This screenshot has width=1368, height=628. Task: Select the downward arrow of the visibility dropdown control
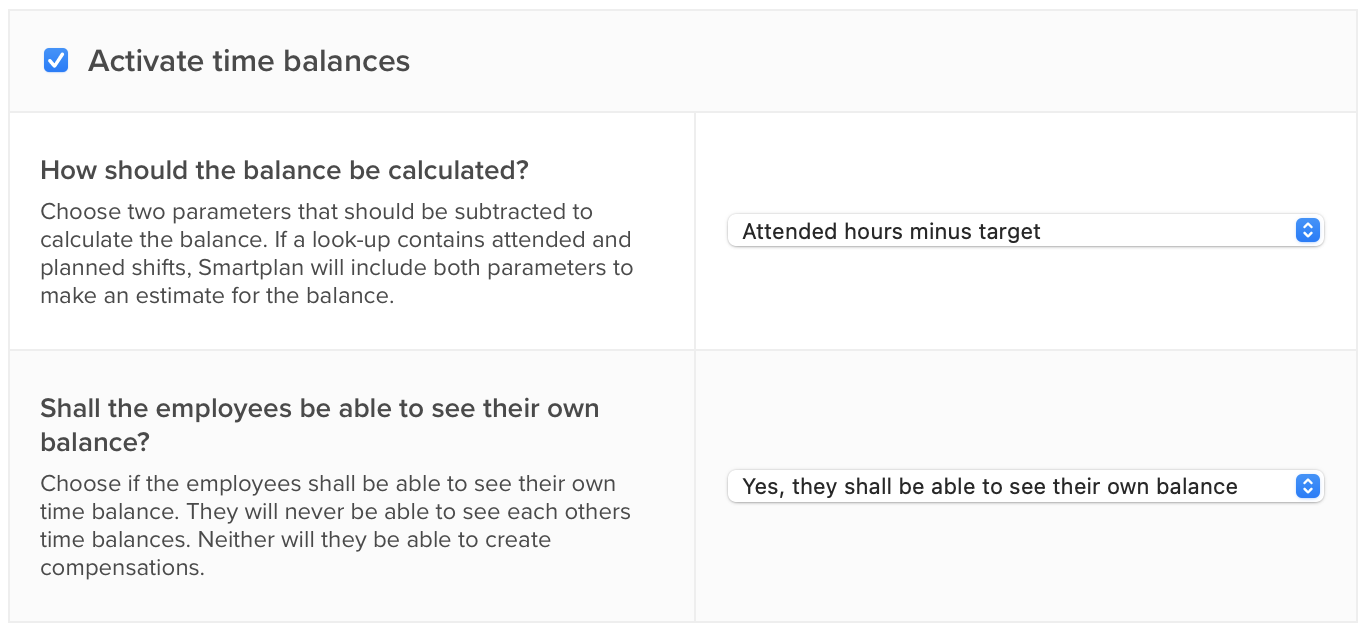pyautogui.click(x=1307, y=490)
